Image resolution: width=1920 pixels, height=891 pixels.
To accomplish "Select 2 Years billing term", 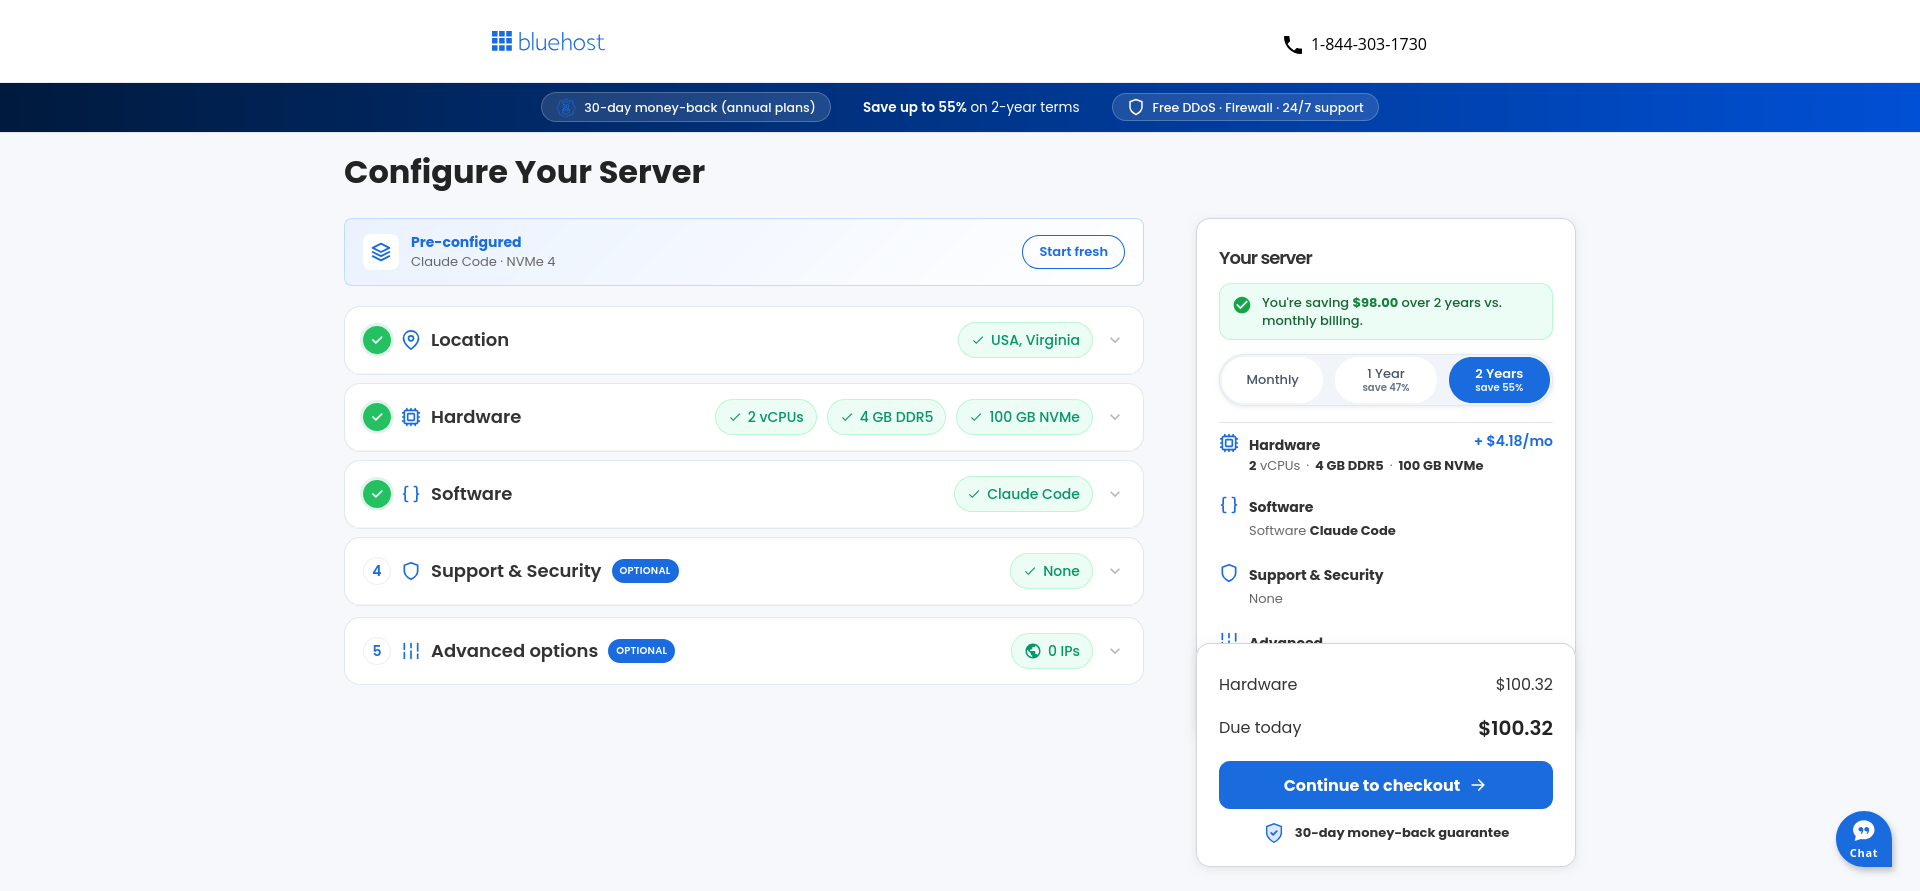I will (x=1499, y=380).
